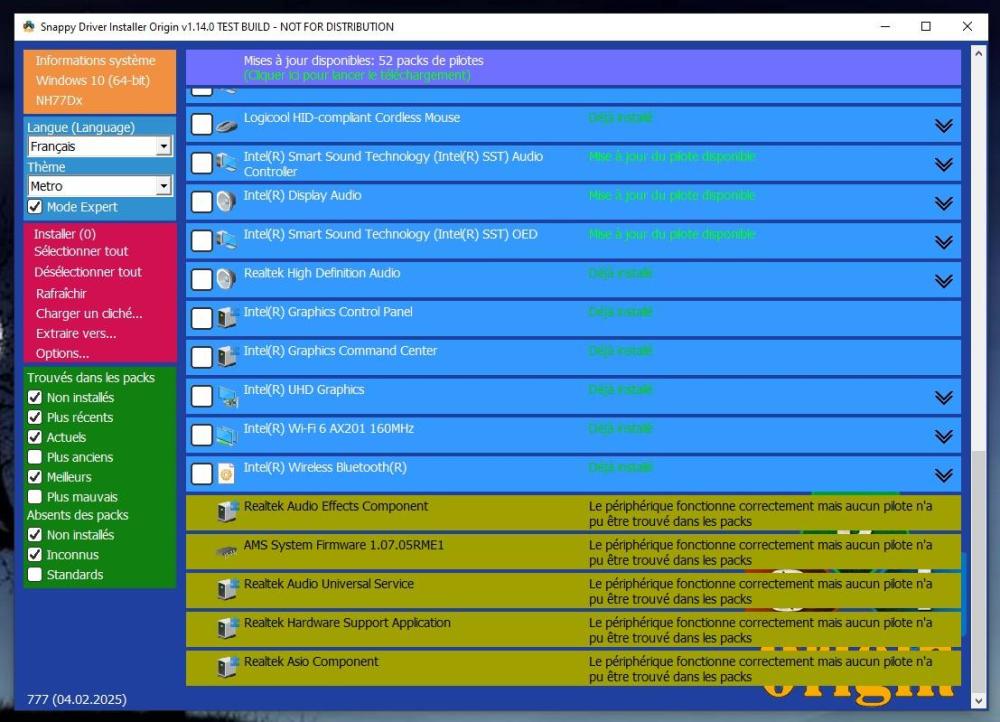
Task: Click the Bluetooth icon for Intel(R) Wireless Bluetooth(R)
Action: (227, 474)
